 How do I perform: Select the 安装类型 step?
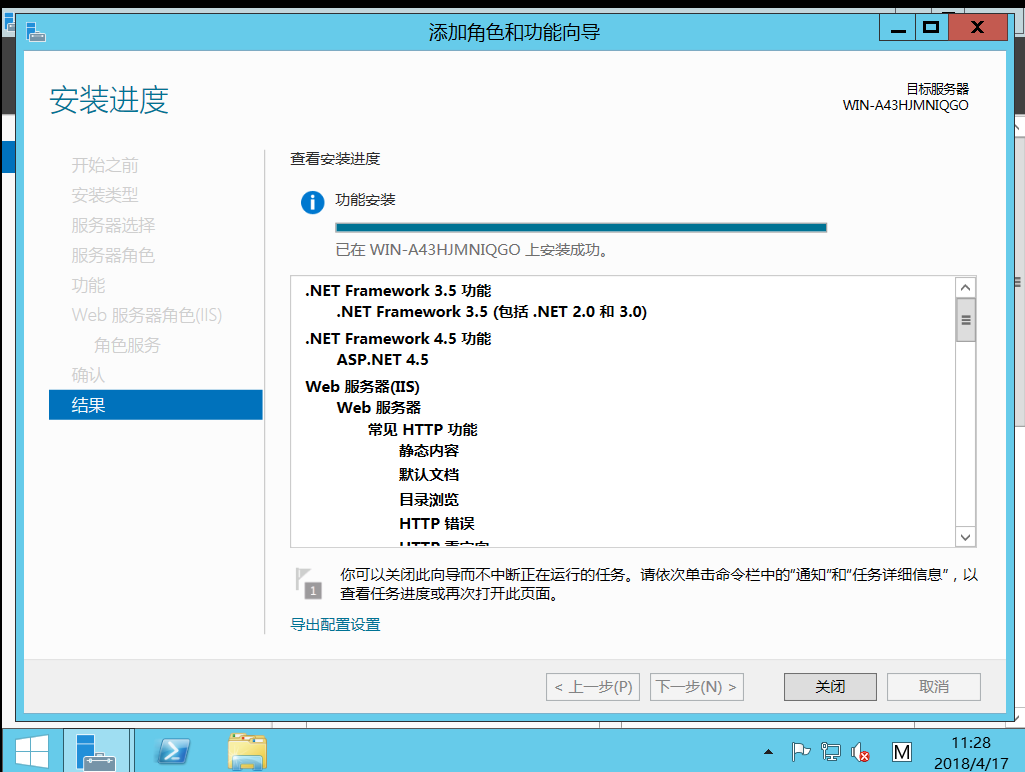coord(105,195)
